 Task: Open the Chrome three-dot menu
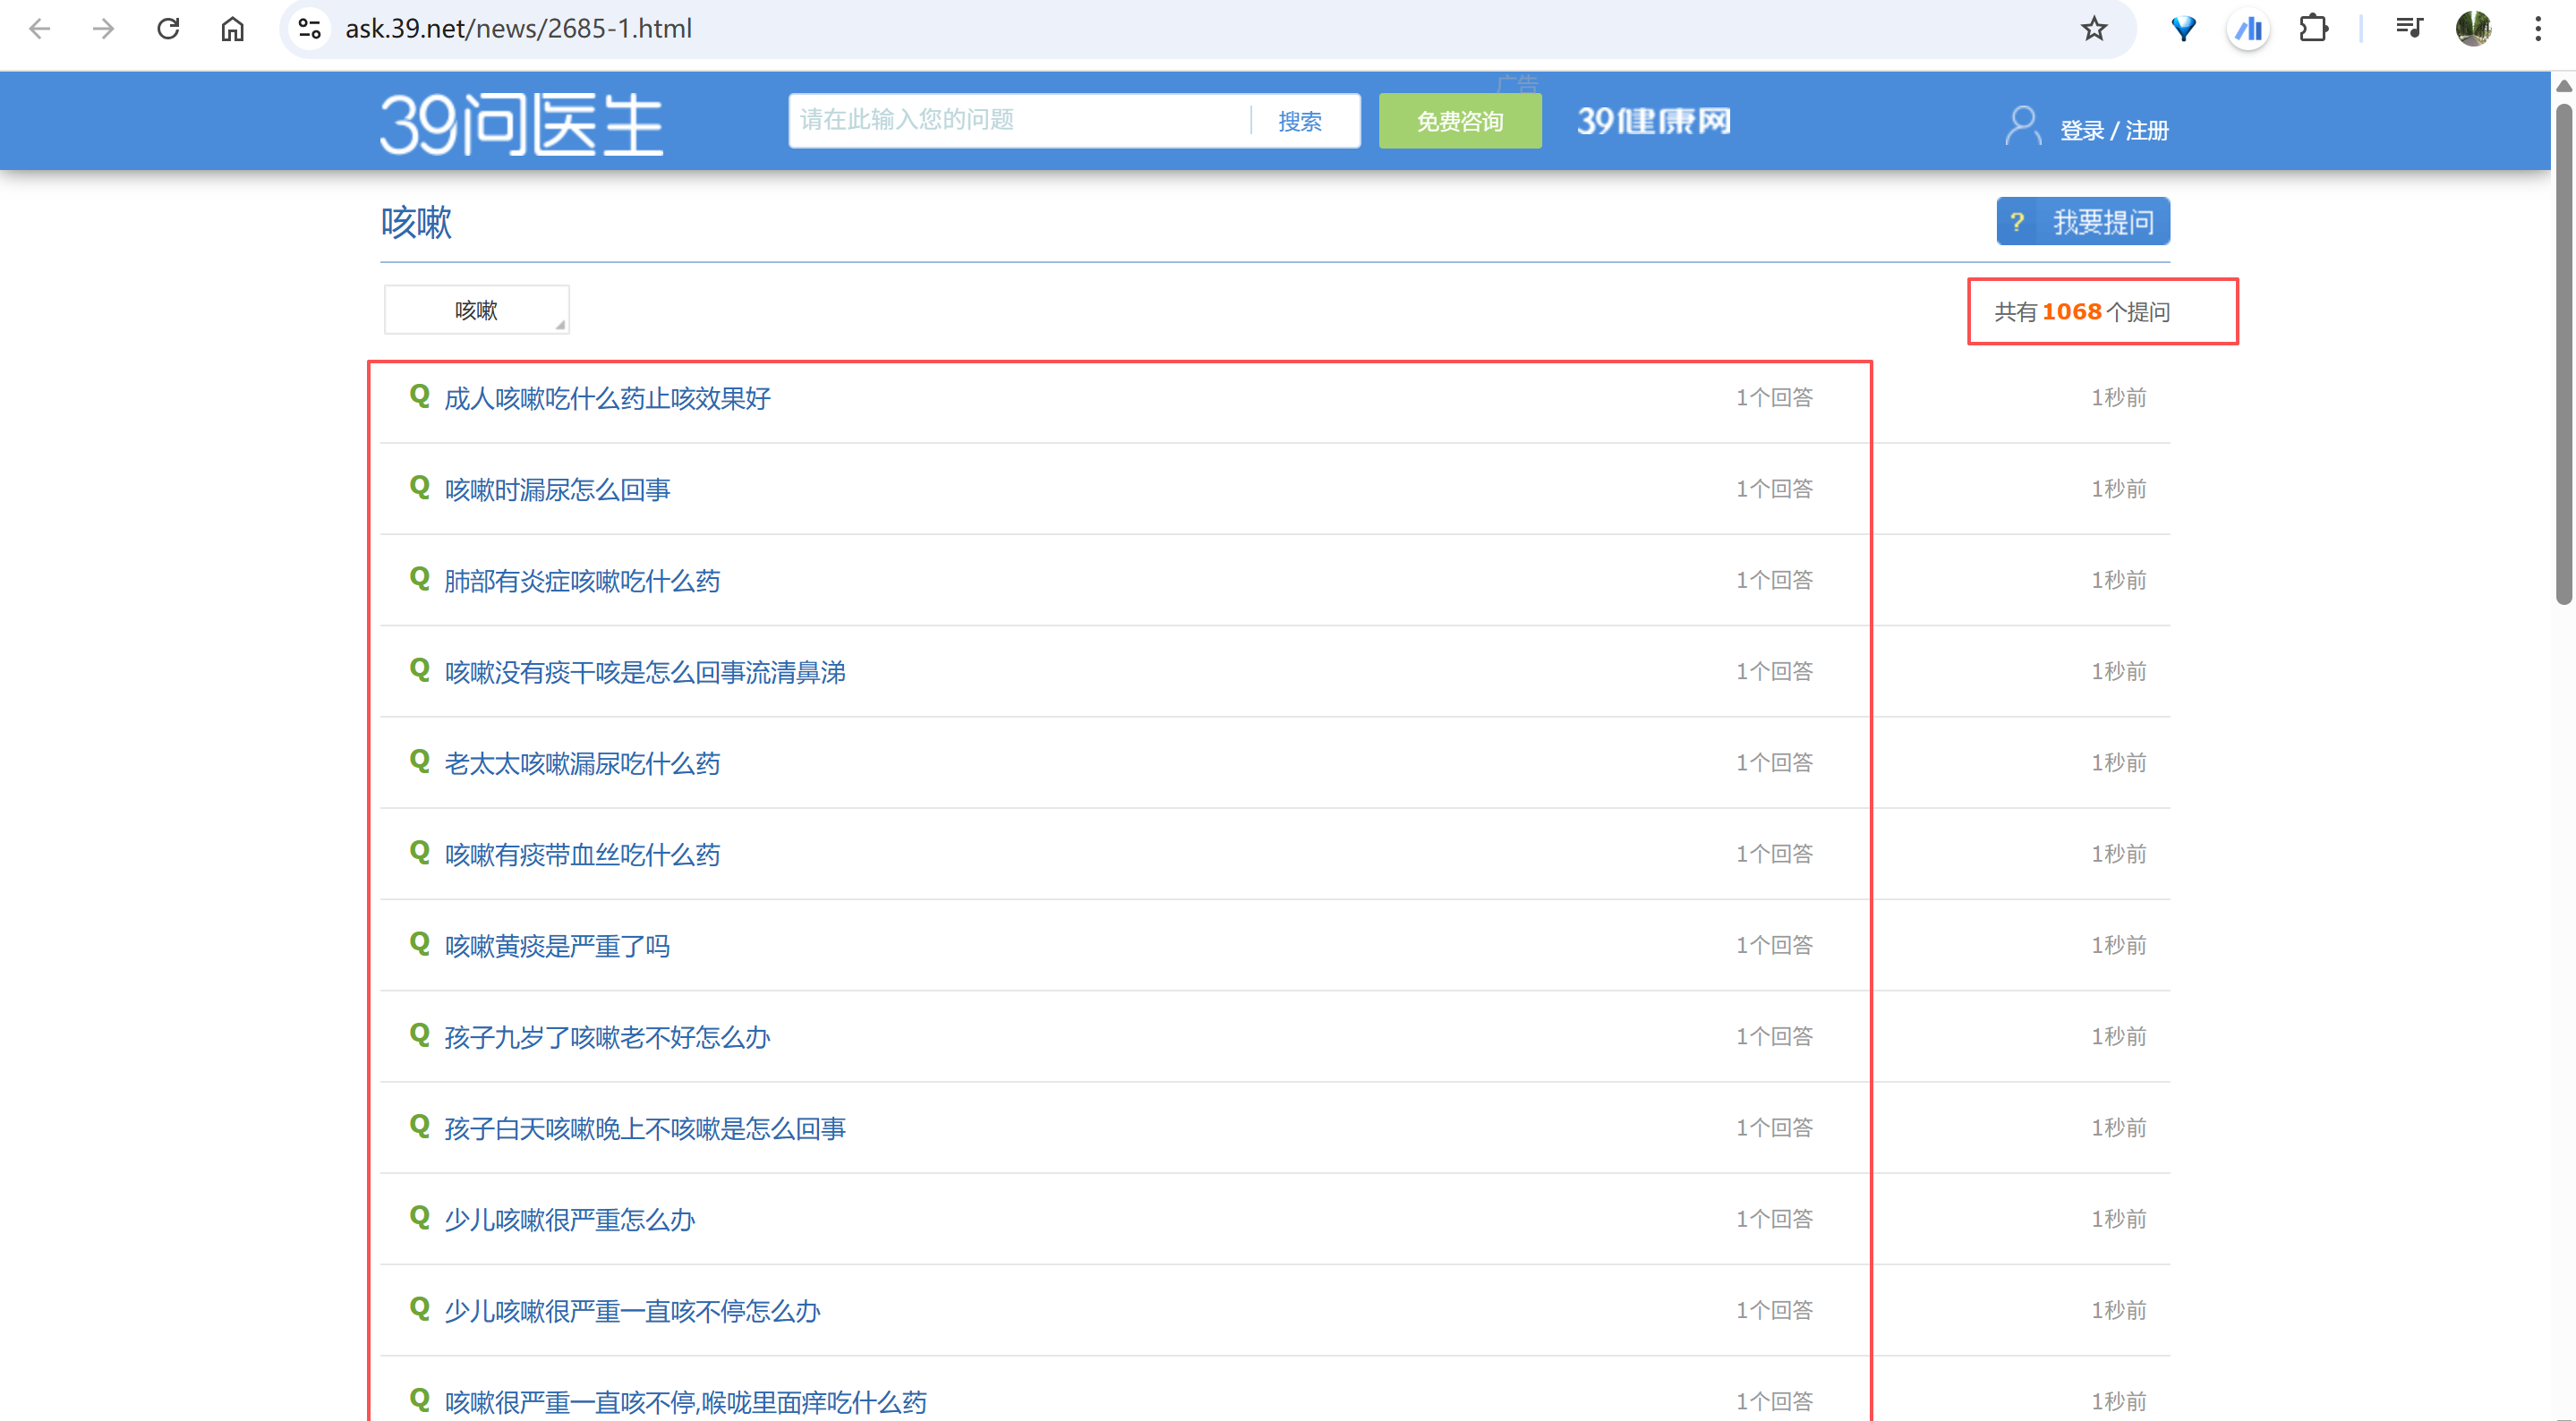point(2537,29)
